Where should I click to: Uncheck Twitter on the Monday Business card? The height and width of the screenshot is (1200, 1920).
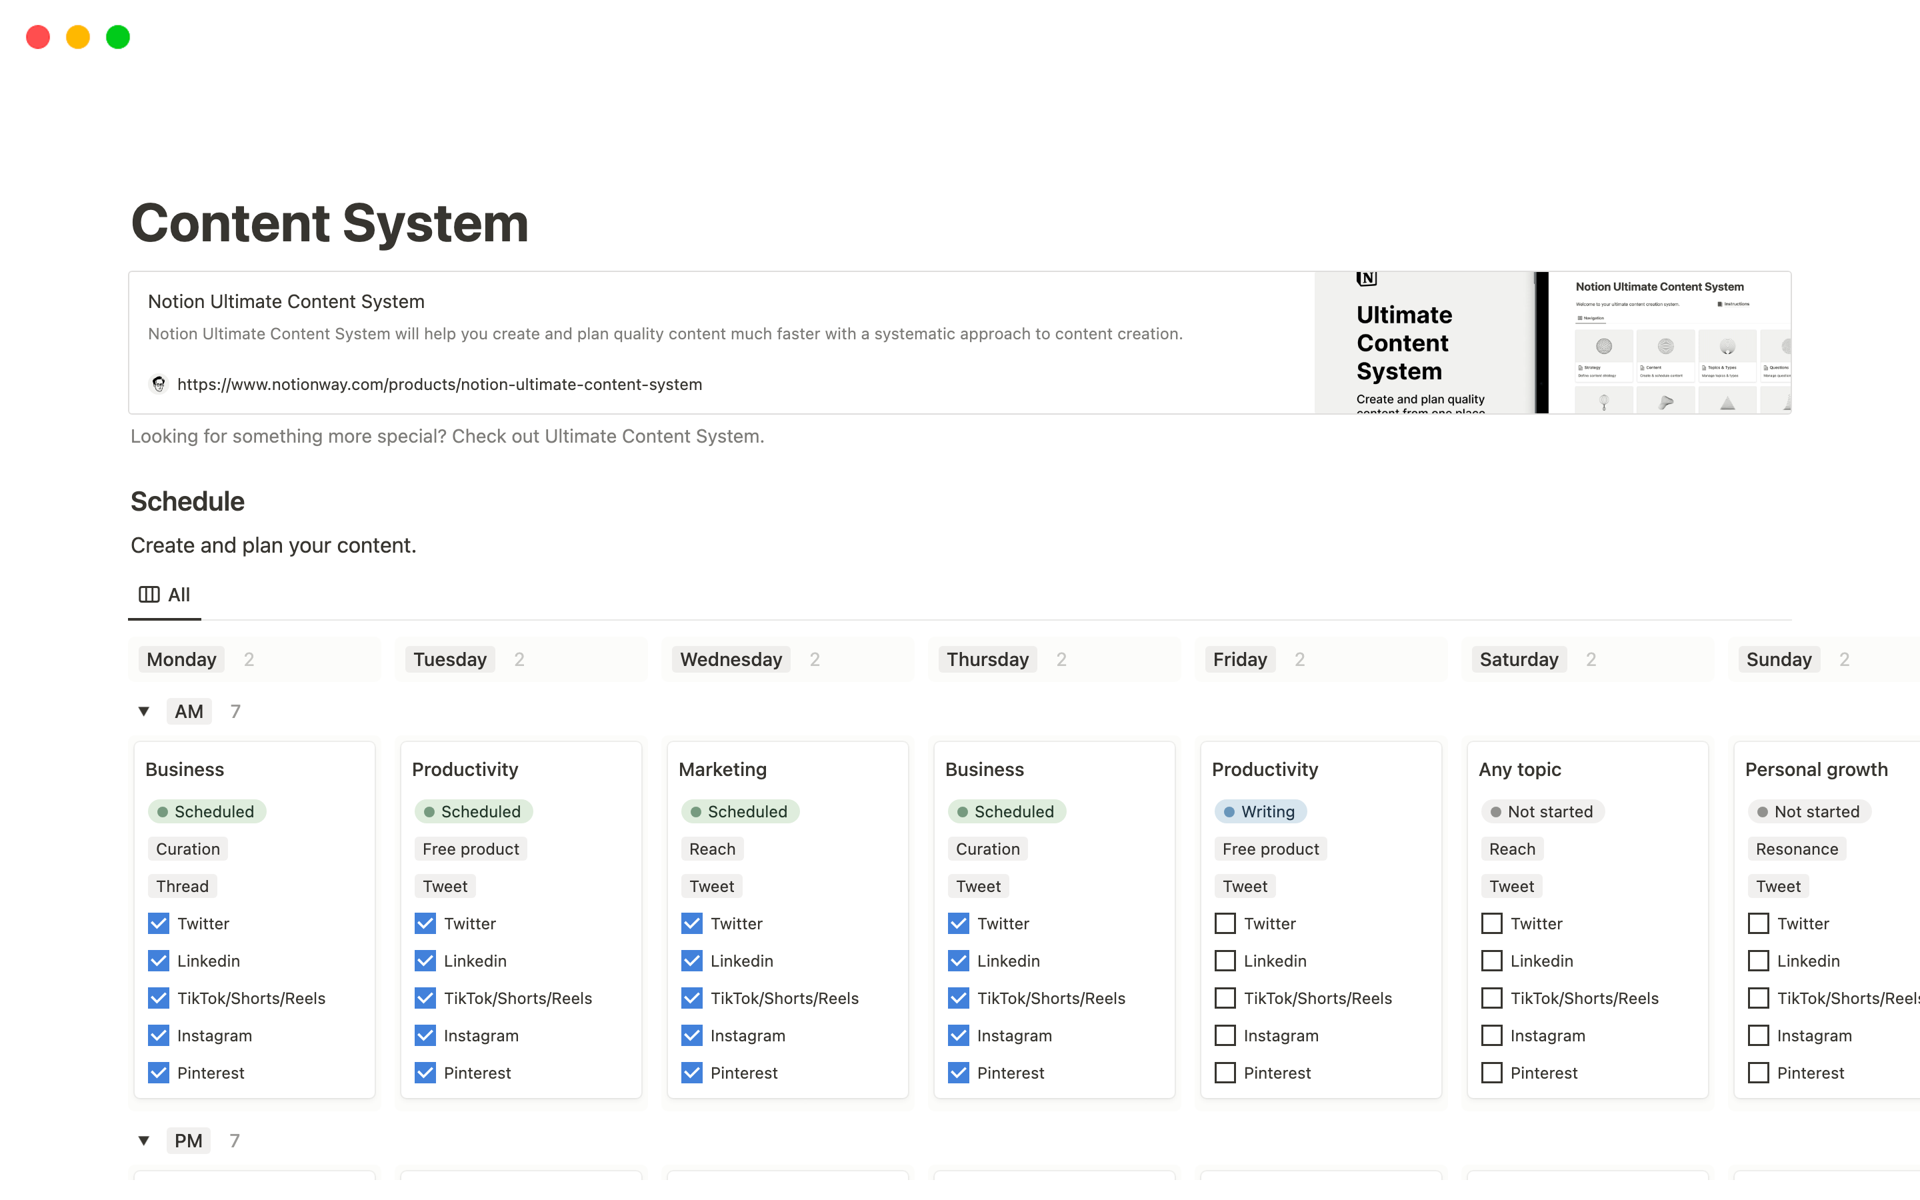[159, 923]
